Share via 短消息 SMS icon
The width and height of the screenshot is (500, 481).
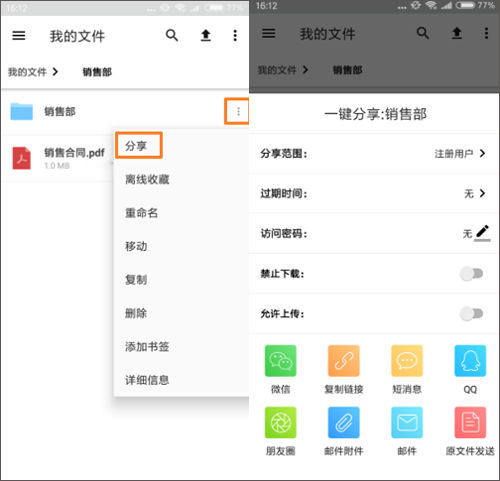click(x=407, y=361)
